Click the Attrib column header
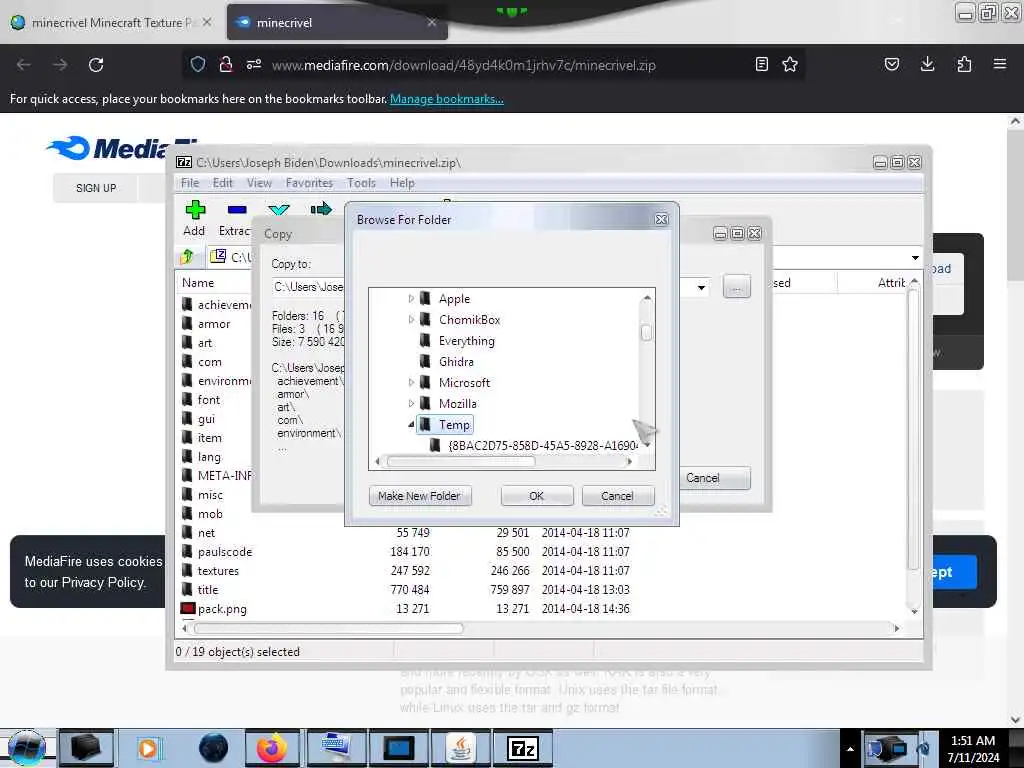This screenshot has height=768, width=1024. click(891, 283)
